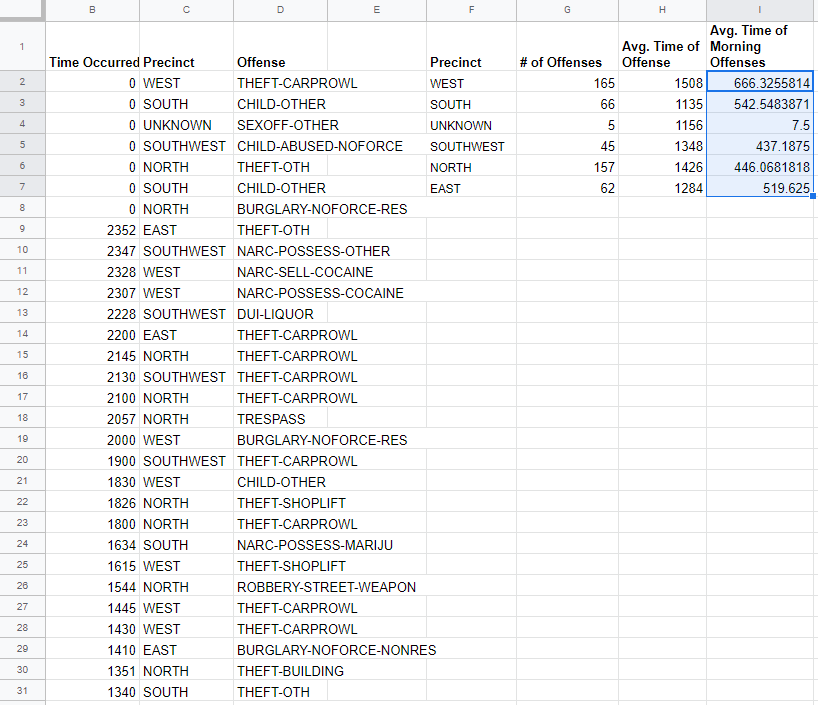The image size is (818, 705).
Task: Click time cell showing 2228
Action: pyautogui.click(x=92, y=313)
